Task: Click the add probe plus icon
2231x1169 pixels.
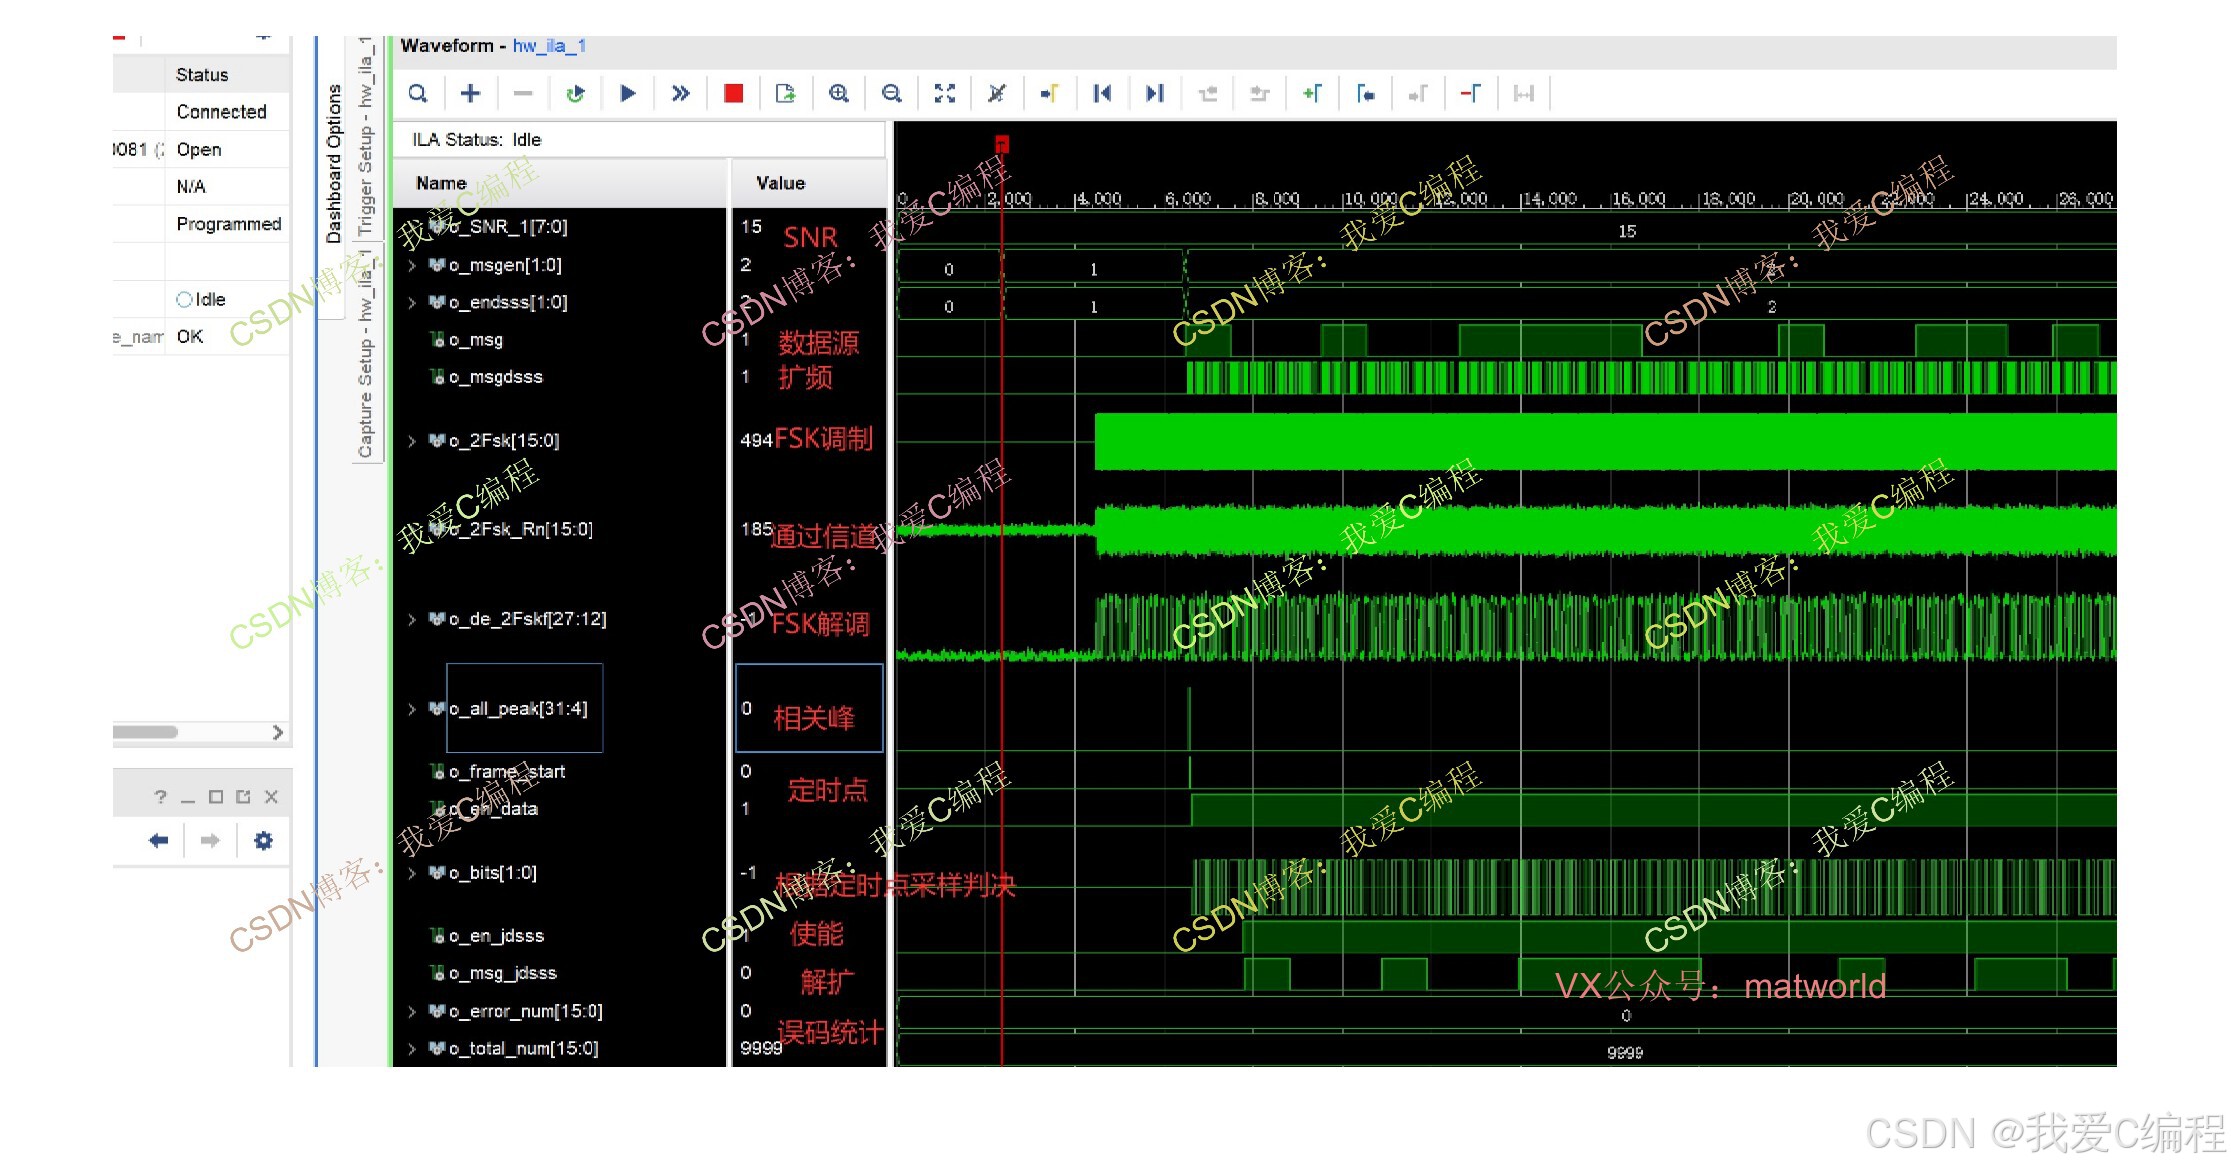Action: point(470,93)
